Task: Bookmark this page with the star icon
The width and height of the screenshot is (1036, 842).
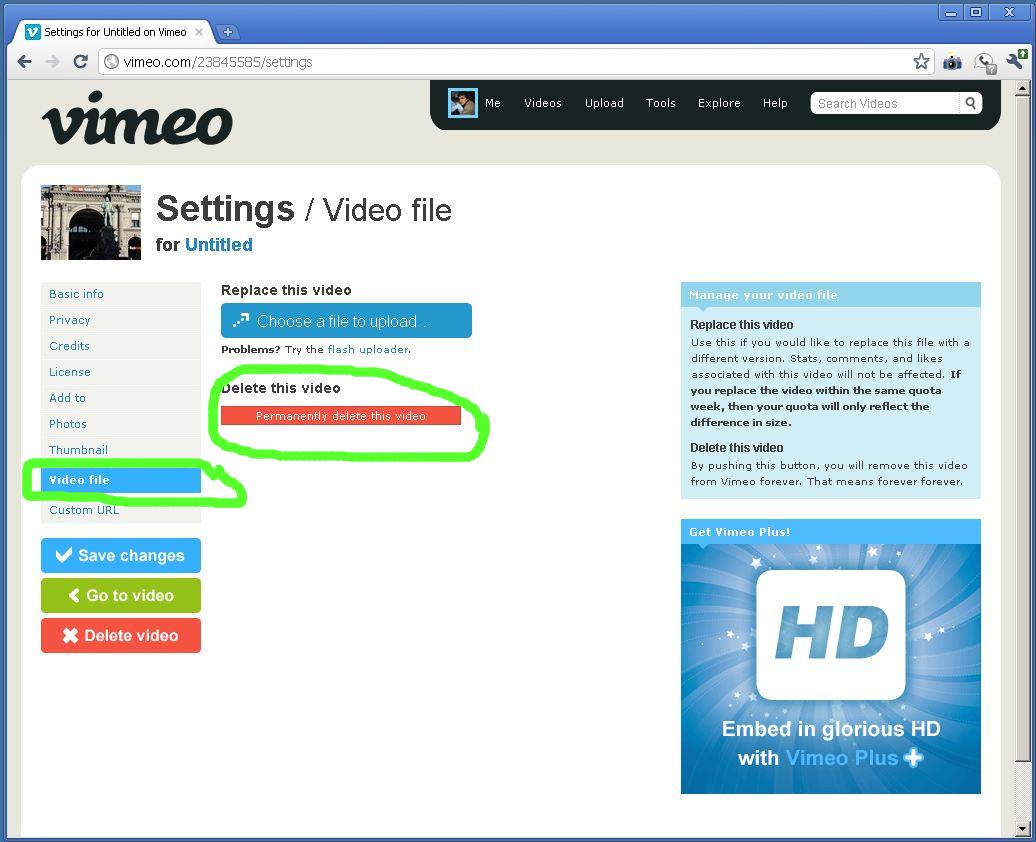Action: tap(921, 62)
